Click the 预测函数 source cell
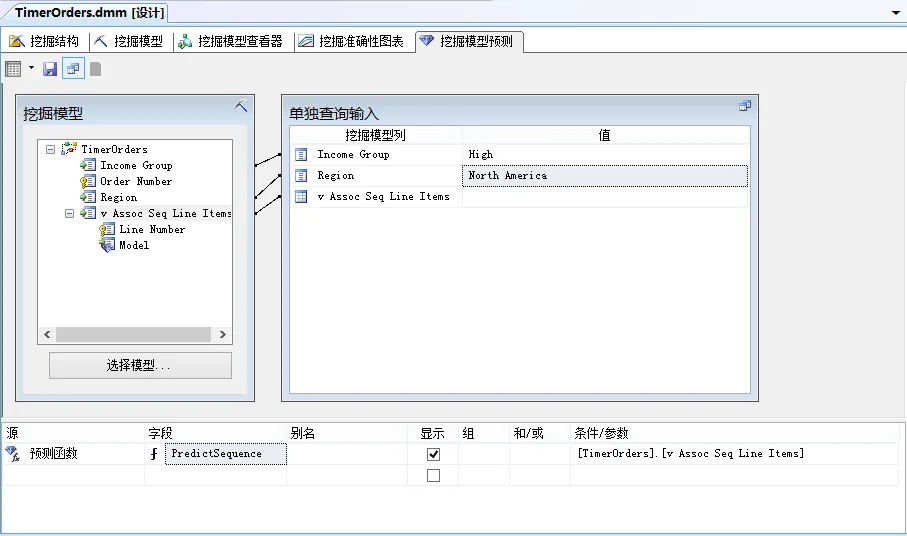Viewport: 907px width, 536px height. click(x=73, y=454)
